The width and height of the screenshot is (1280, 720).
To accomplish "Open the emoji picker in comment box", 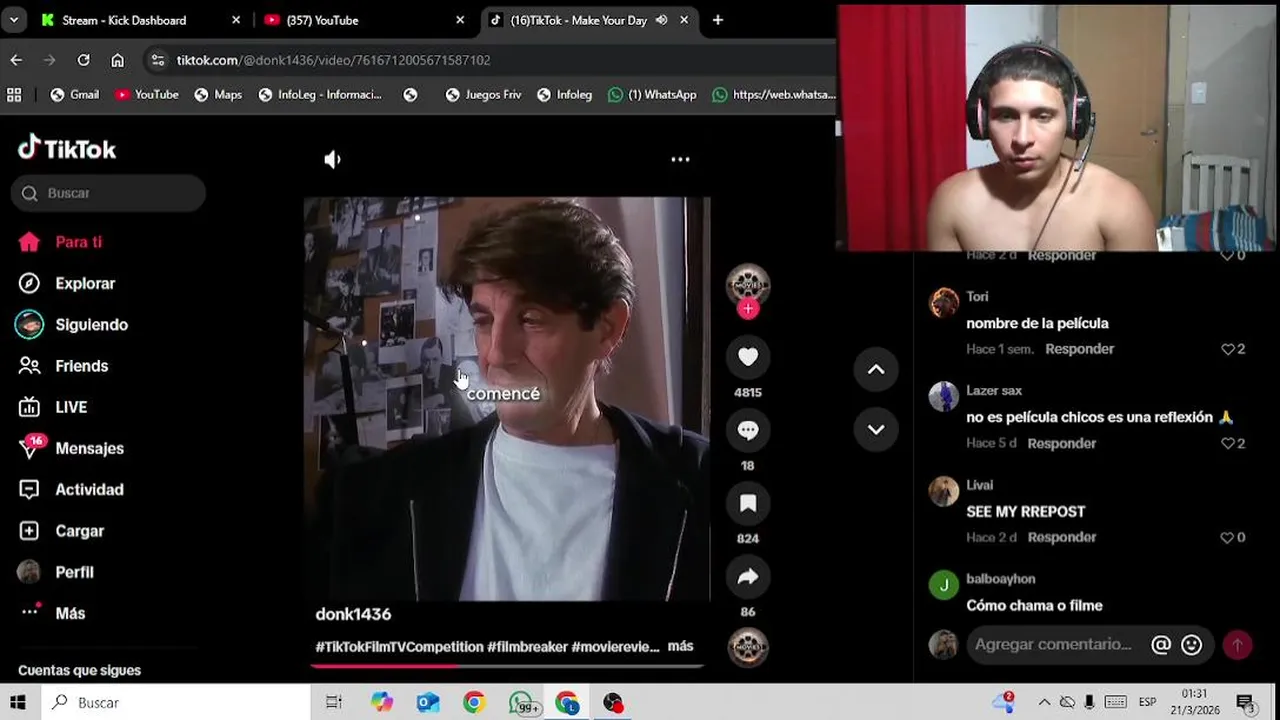I will [1191, 645].
